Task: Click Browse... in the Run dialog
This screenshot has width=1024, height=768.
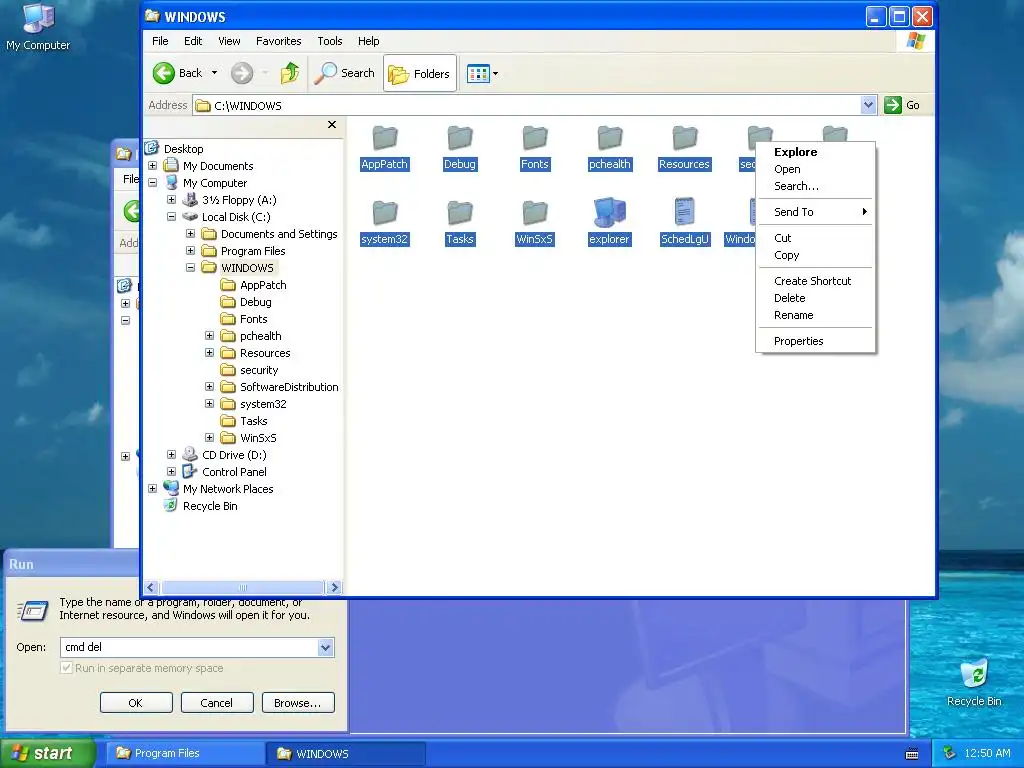Action: pos(298,703)
